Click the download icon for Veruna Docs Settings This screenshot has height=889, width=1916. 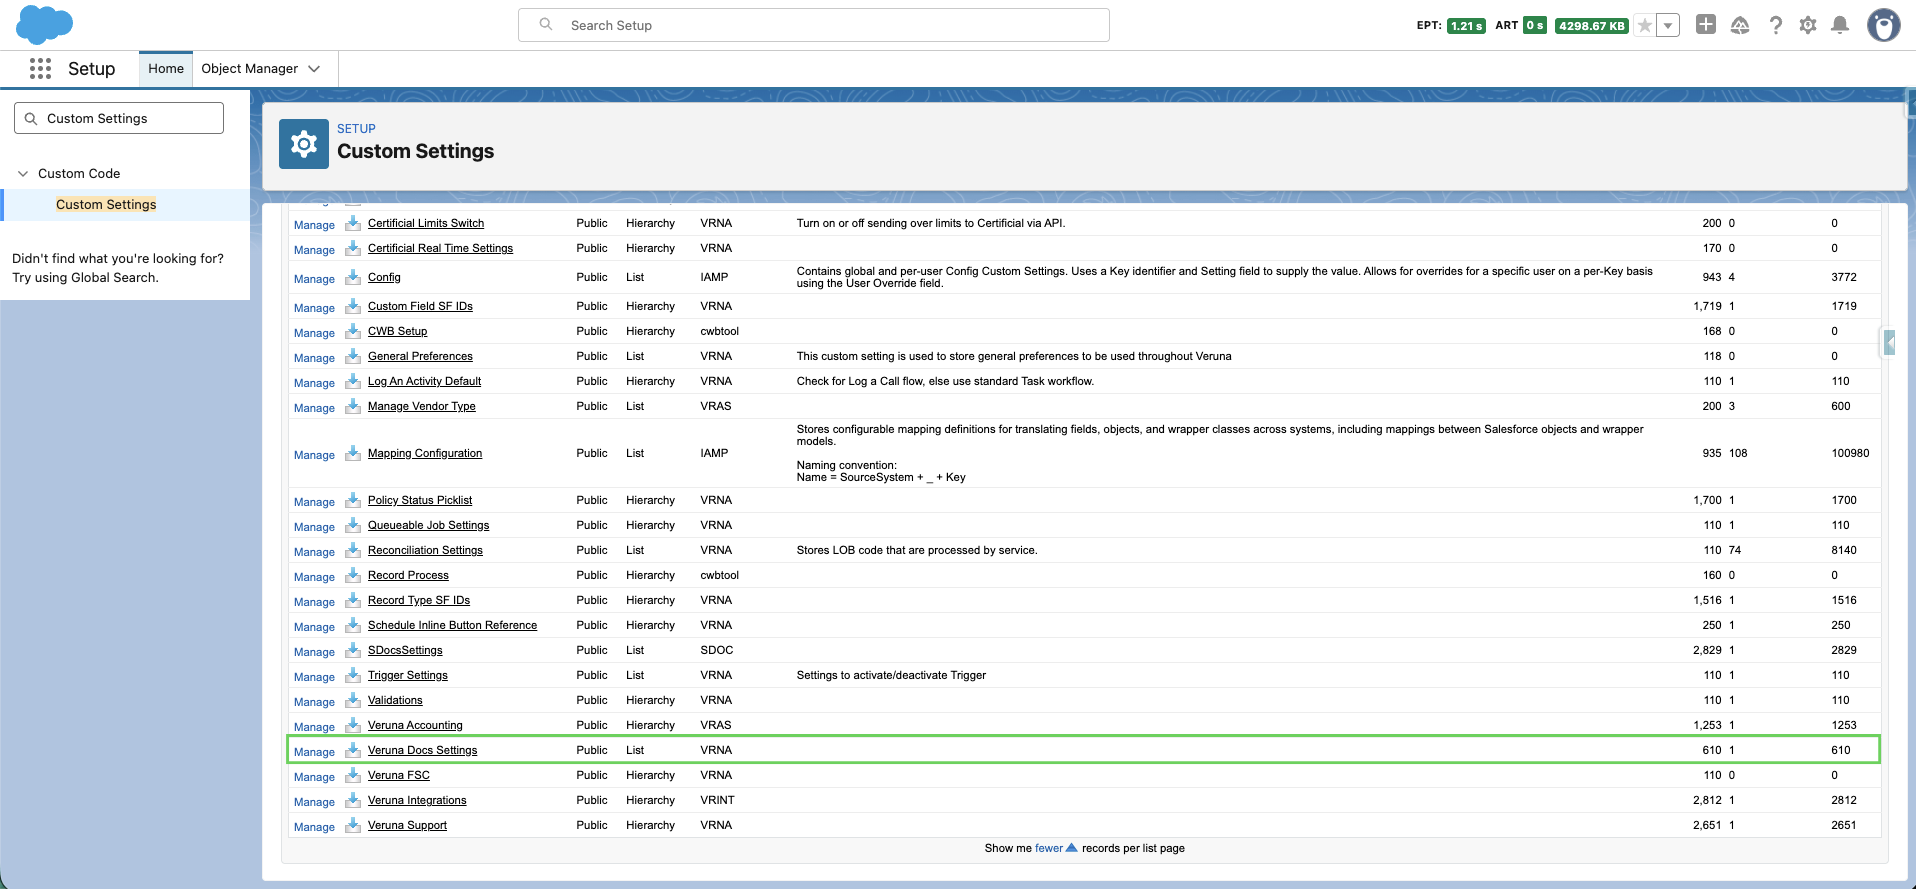pyautogui.click(x=353, y=750)
